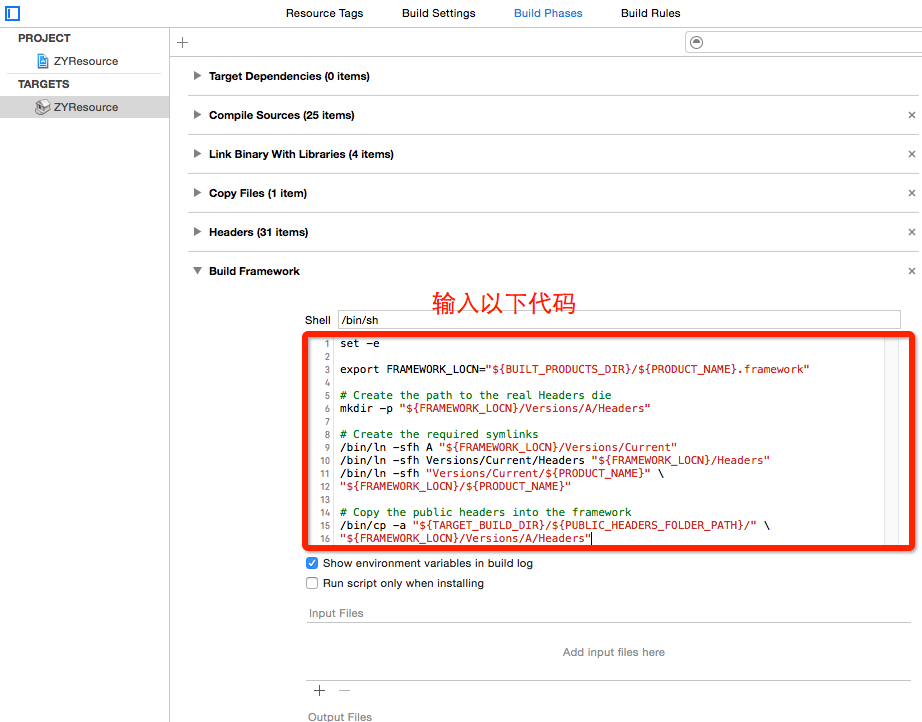Remove input file with minus button

tap(345, 690)
